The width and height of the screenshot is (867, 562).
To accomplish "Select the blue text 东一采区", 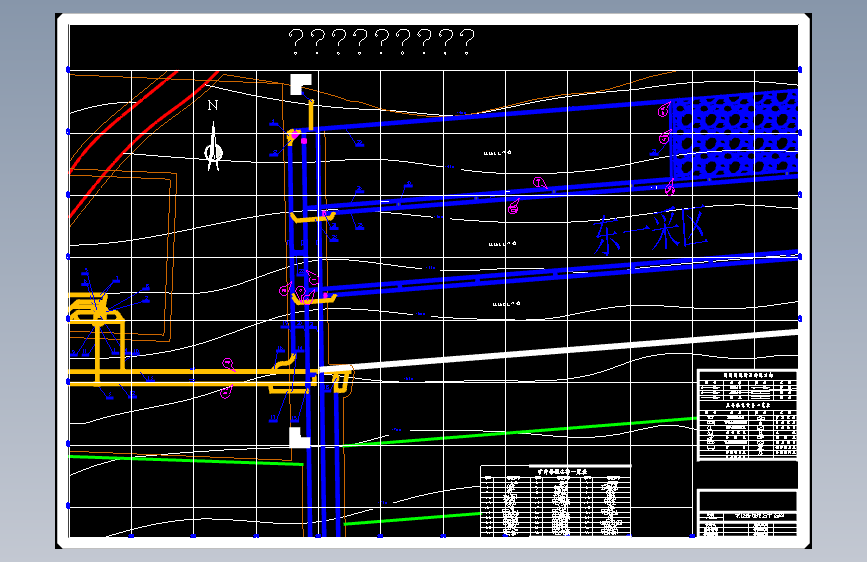I will tap(650, 231).
